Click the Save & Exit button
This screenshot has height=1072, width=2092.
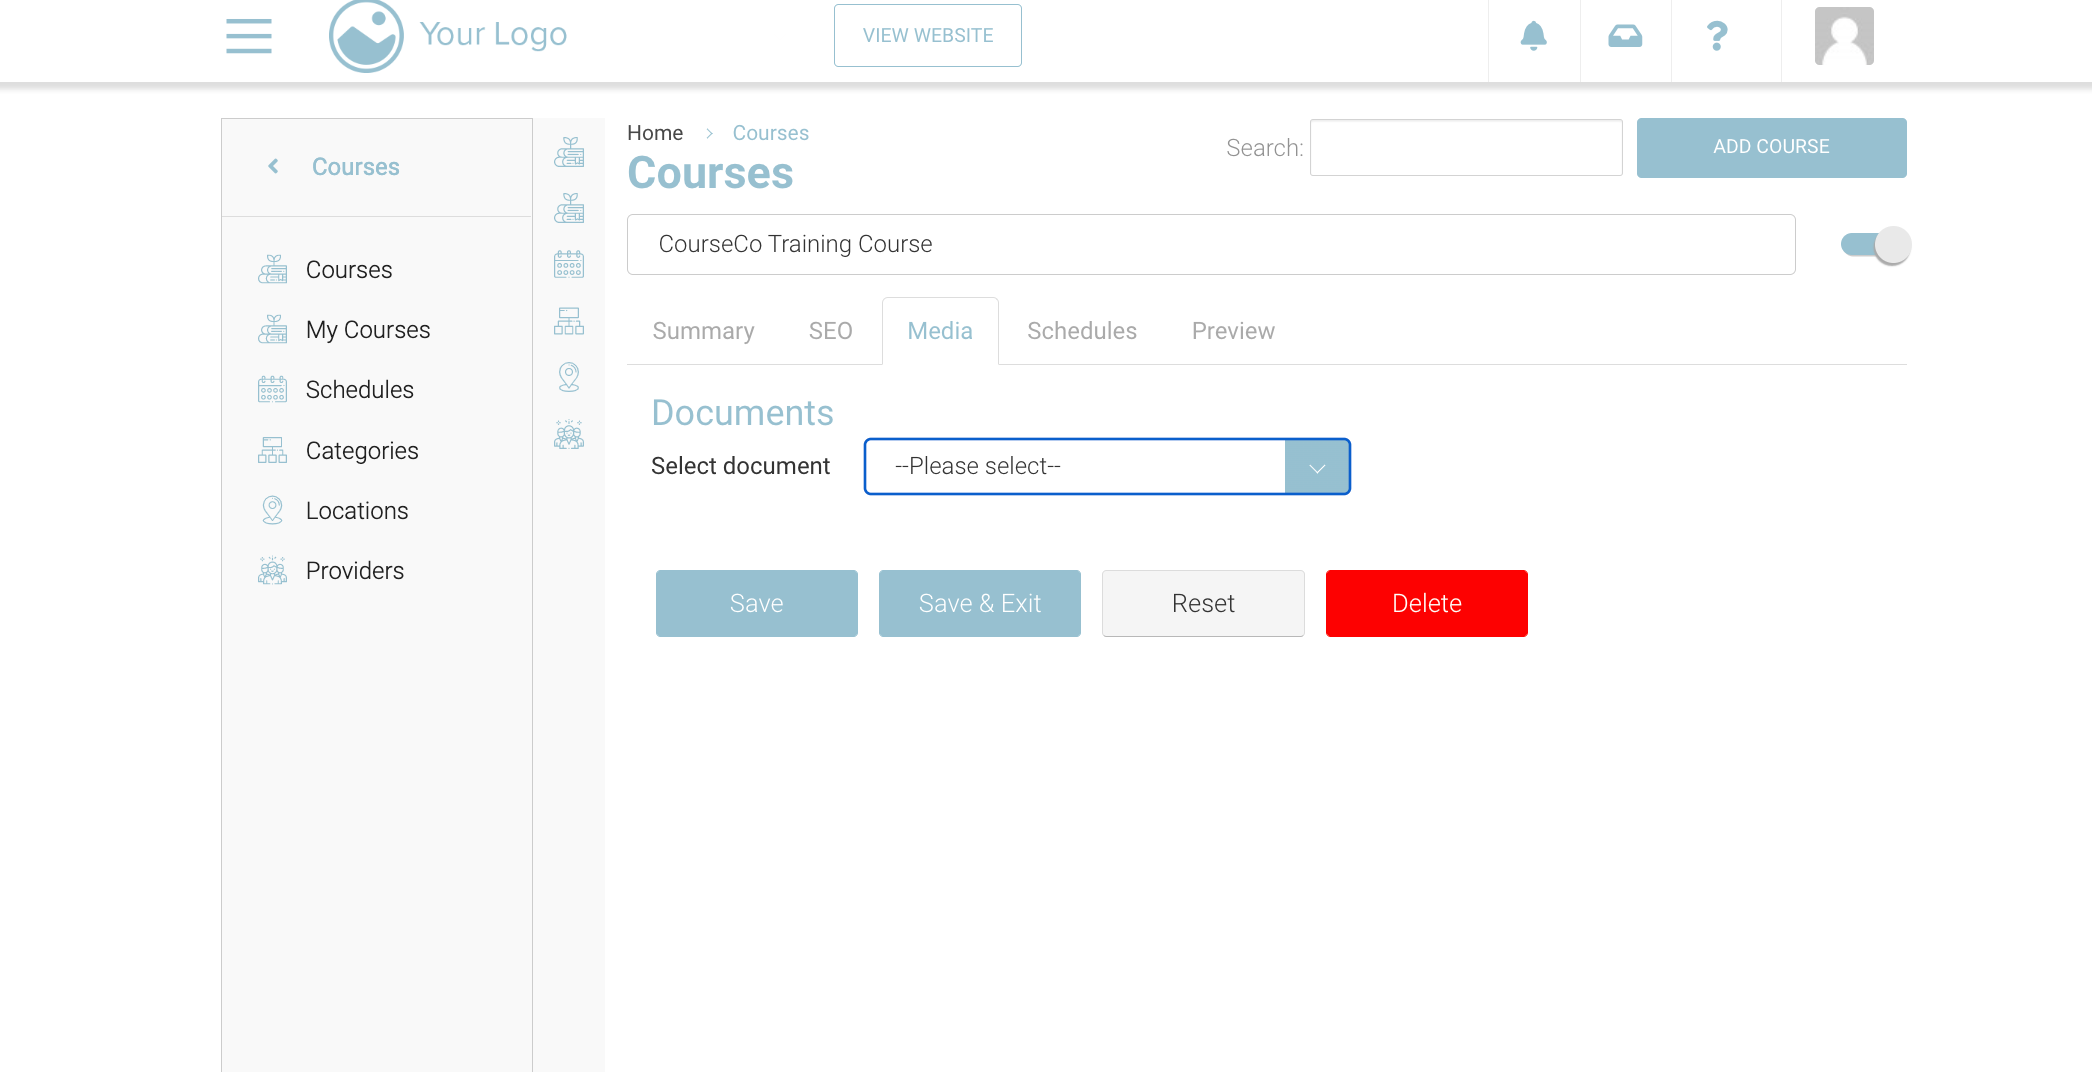point(979,603)
